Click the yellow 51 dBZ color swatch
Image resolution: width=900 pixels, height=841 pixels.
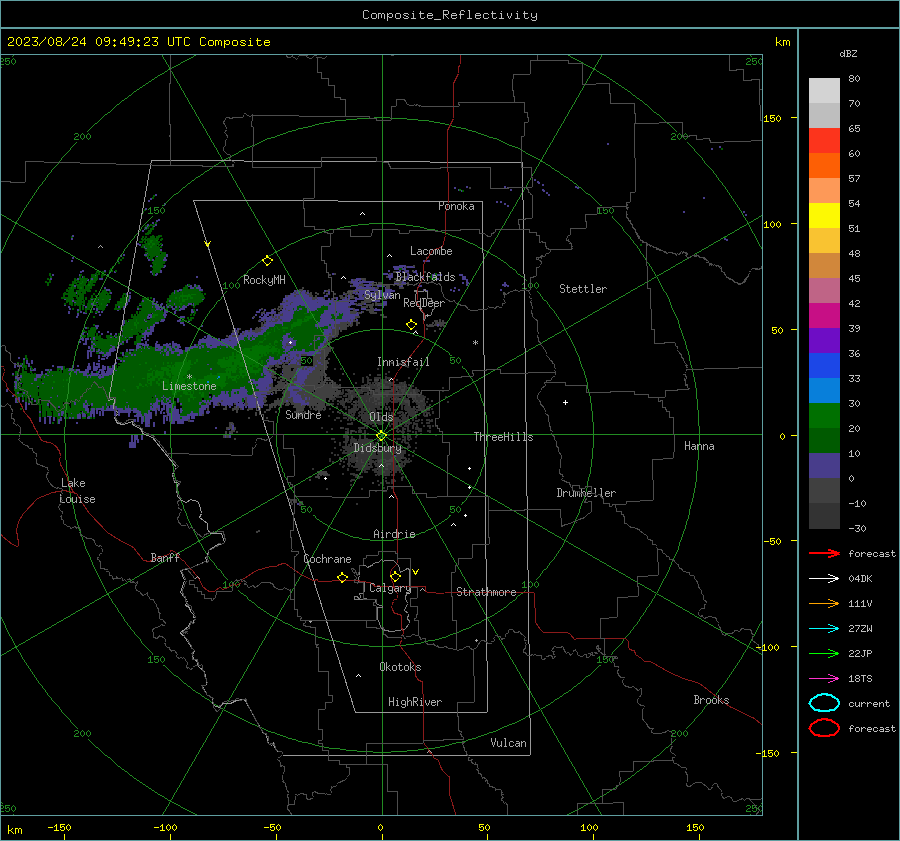click(824, 216)
